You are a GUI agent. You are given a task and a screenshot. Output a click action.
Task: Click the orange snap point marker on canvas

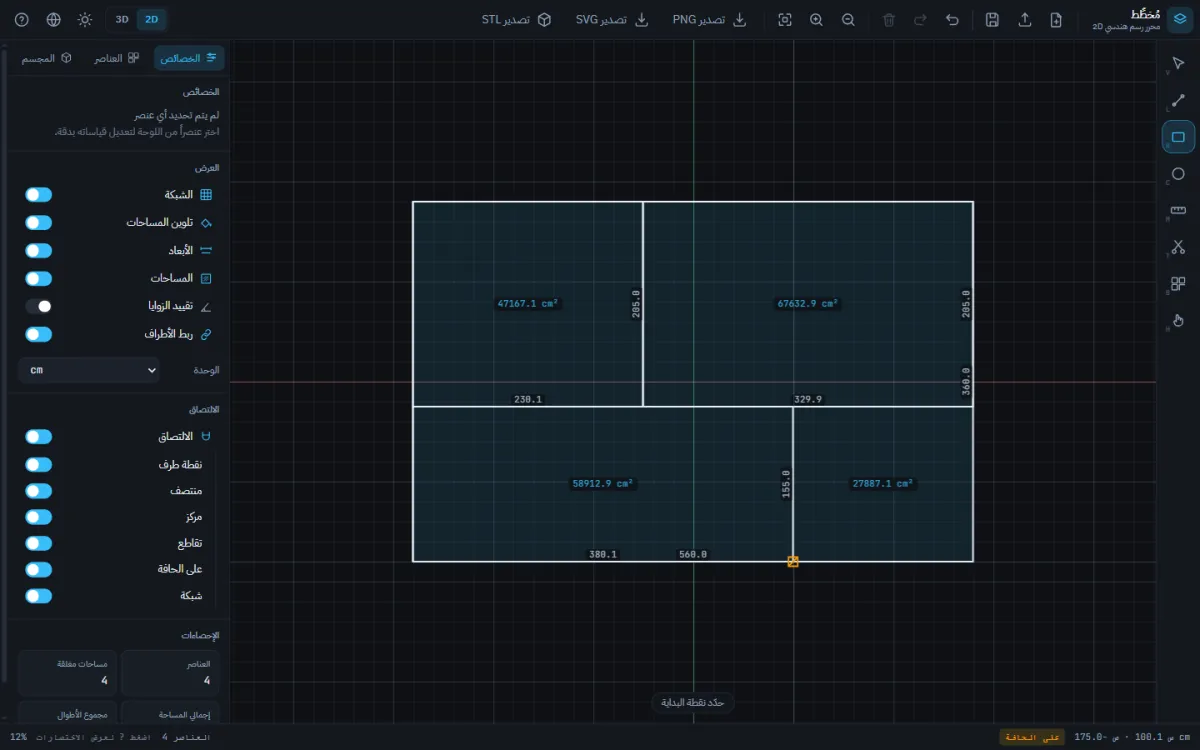[793, 562]
